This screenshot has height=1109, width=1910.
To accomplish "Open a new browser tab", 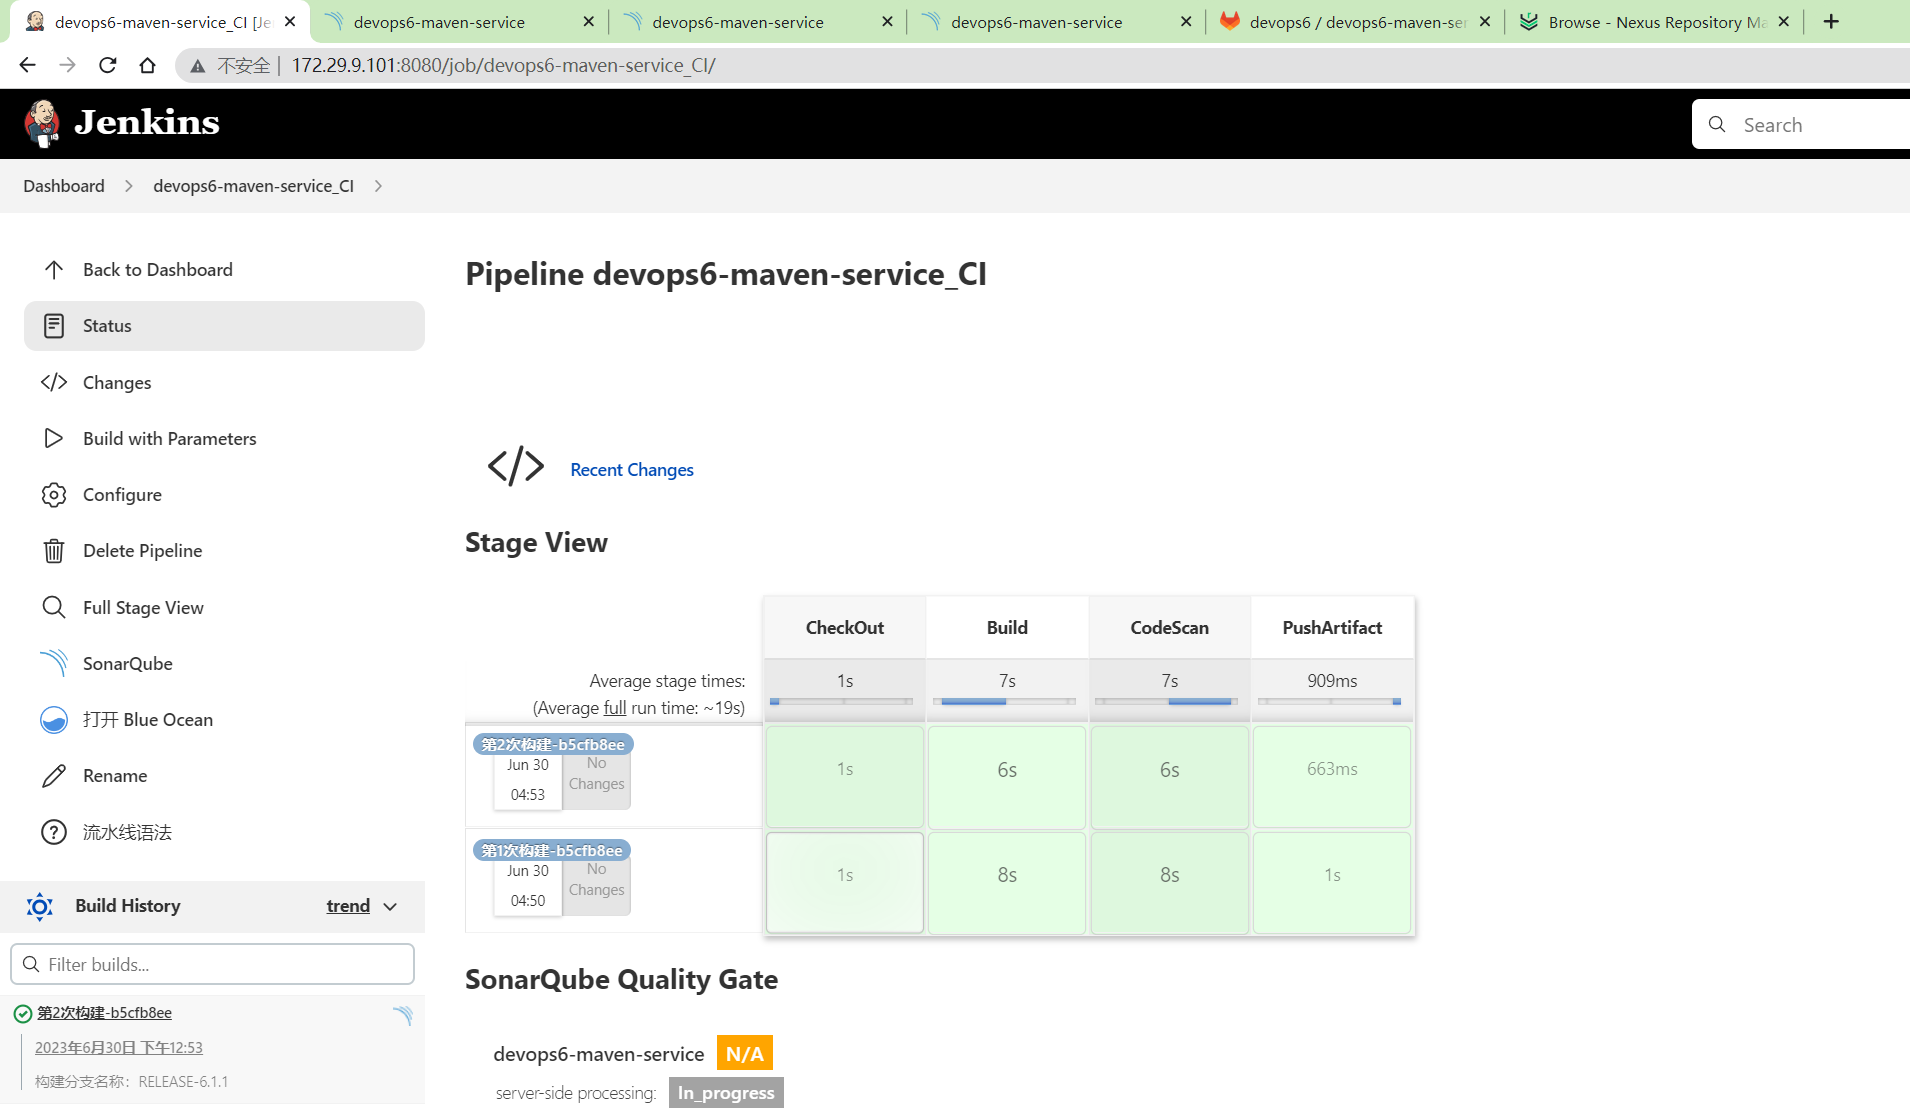I will [x=1831, y=21].
